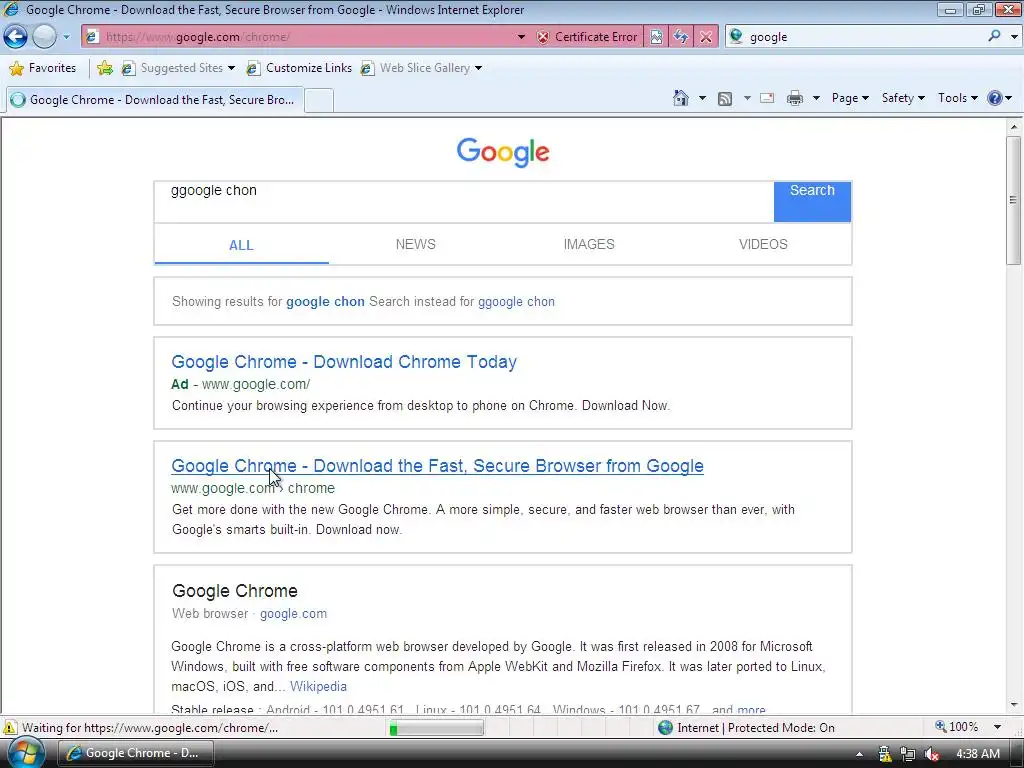Click the google.com link under Web browser
1024x768 pixels.
[293, 614]
